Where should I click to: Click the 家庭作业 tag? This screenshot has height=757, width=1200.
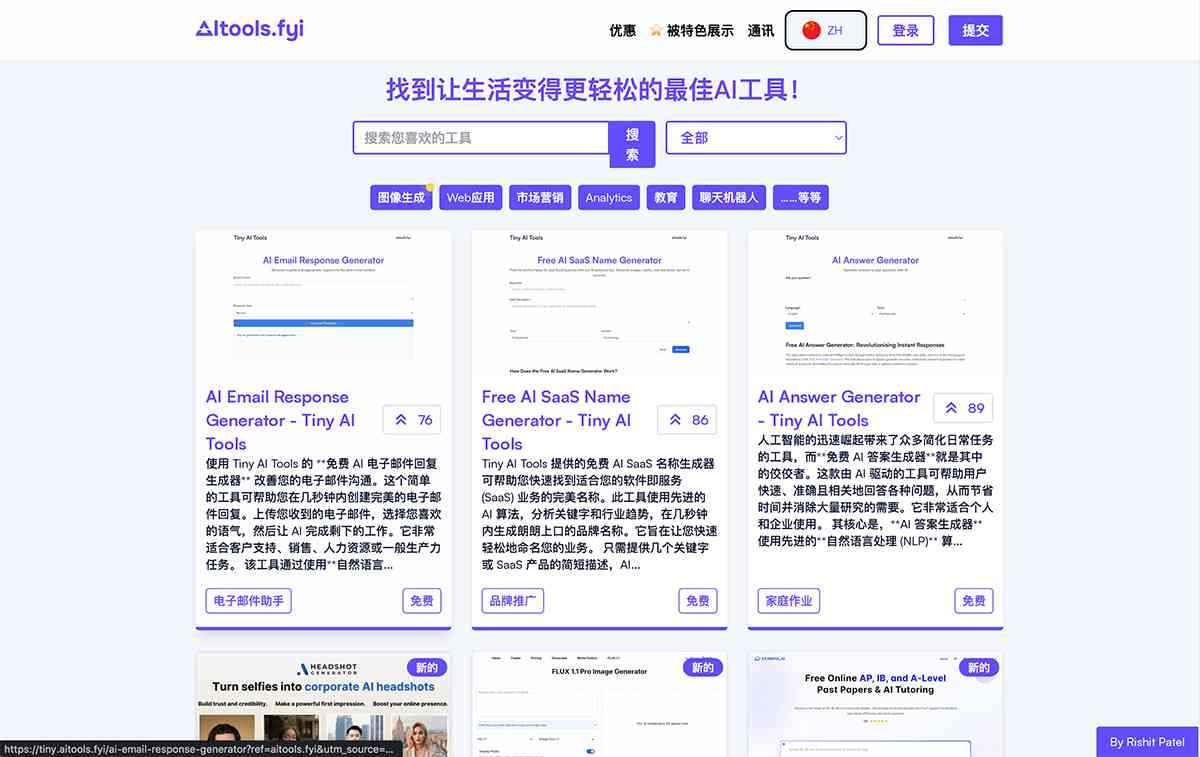tap(789, 601)
